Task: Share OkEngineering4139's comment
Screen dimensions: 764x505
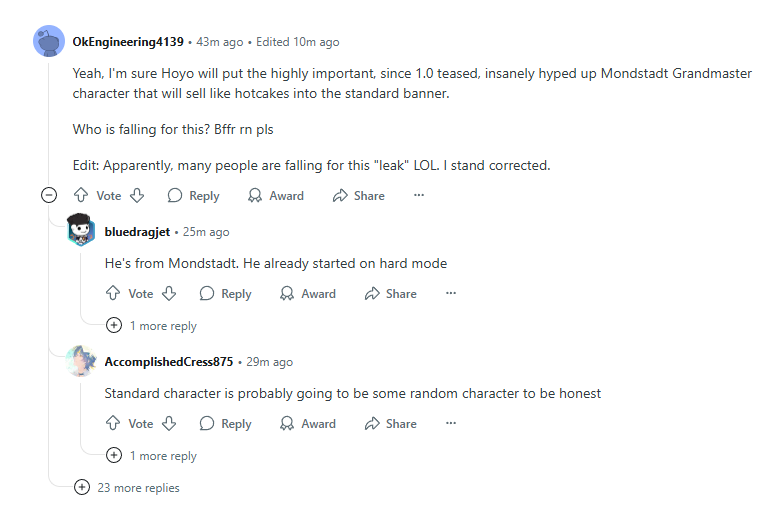Action: 359,195
